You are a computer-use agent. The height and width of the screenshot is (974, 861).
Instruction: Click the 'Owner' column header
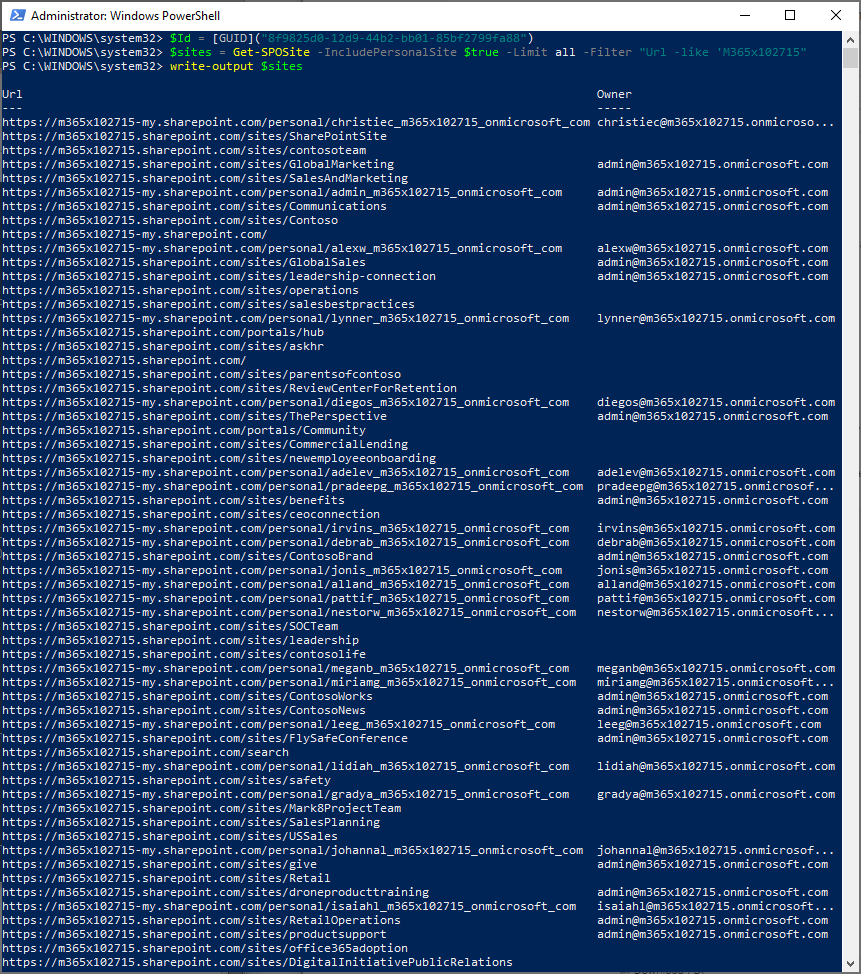click(614, 94)
